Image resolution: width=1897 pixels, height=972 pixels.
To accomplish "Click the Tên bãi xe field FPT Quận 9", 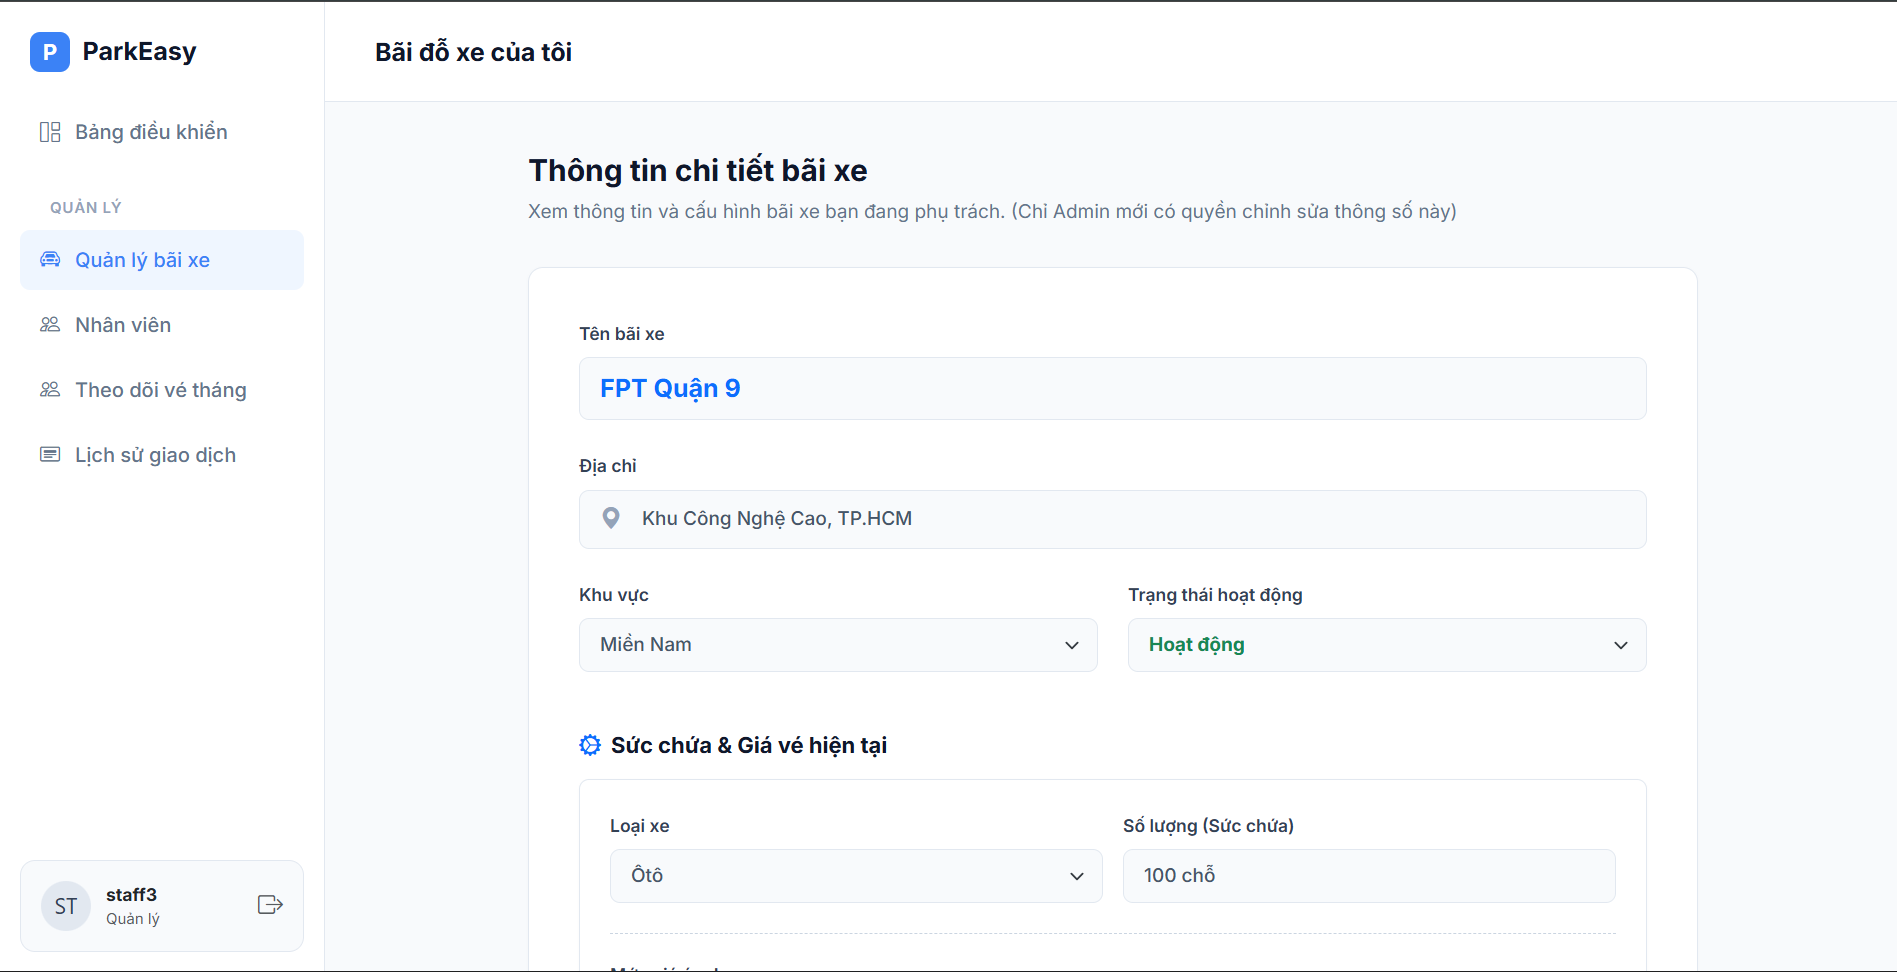I will (1112, 389).
